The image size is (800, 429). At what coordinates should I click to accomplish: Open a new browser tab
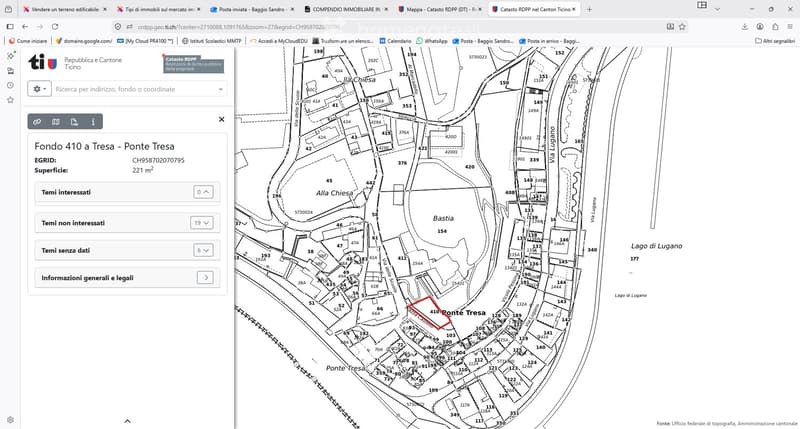tap(589, 9)
